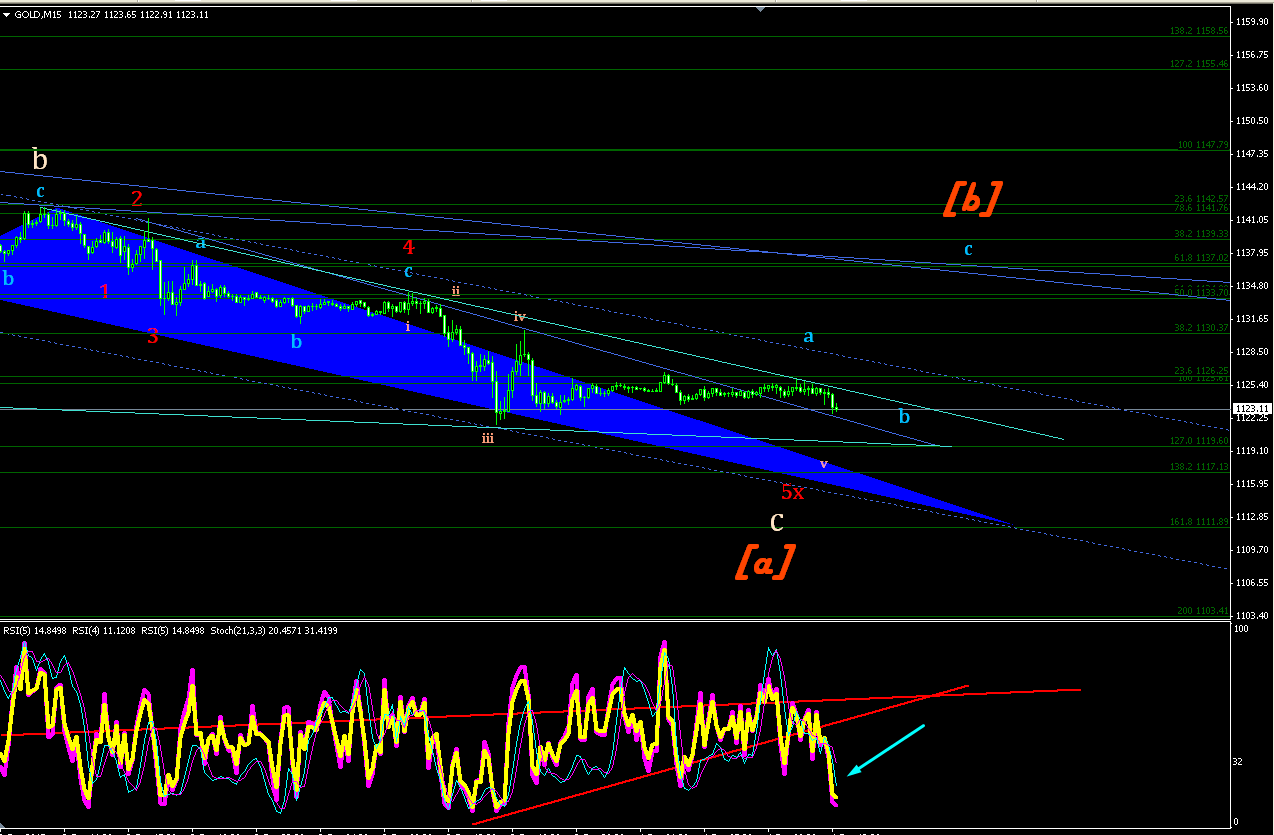Click the 100 level on indicator scale

pos(1242,629)
